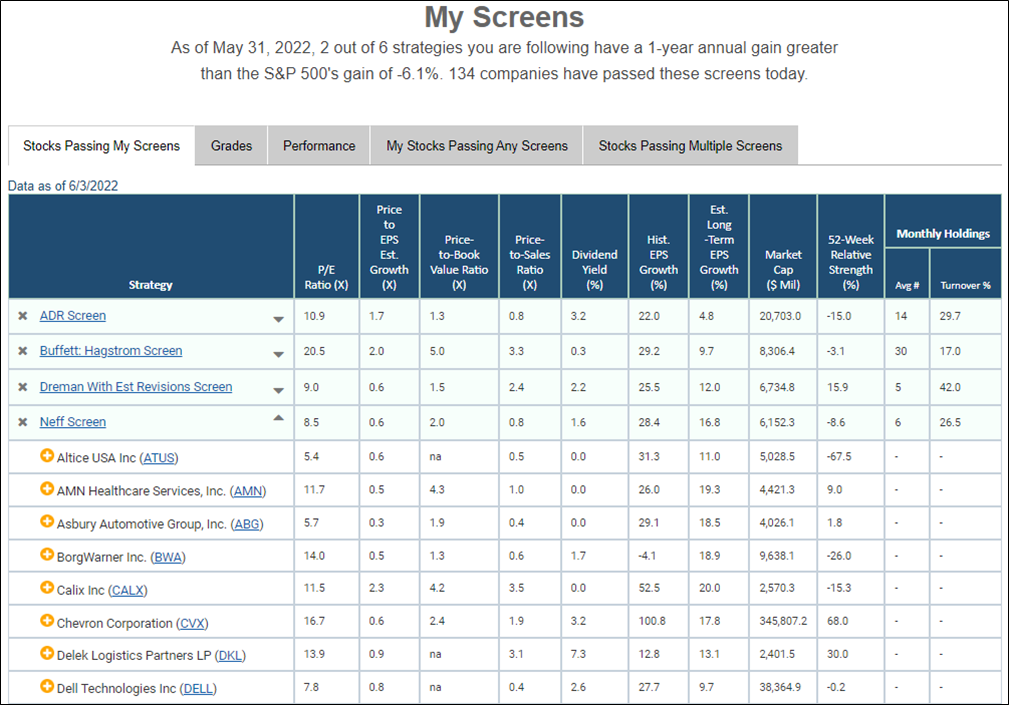This screenshot has height=705, width=1009.
Task: Remove Buffett: Hagstrom Screen via X icon
Action: click(23, 351)
